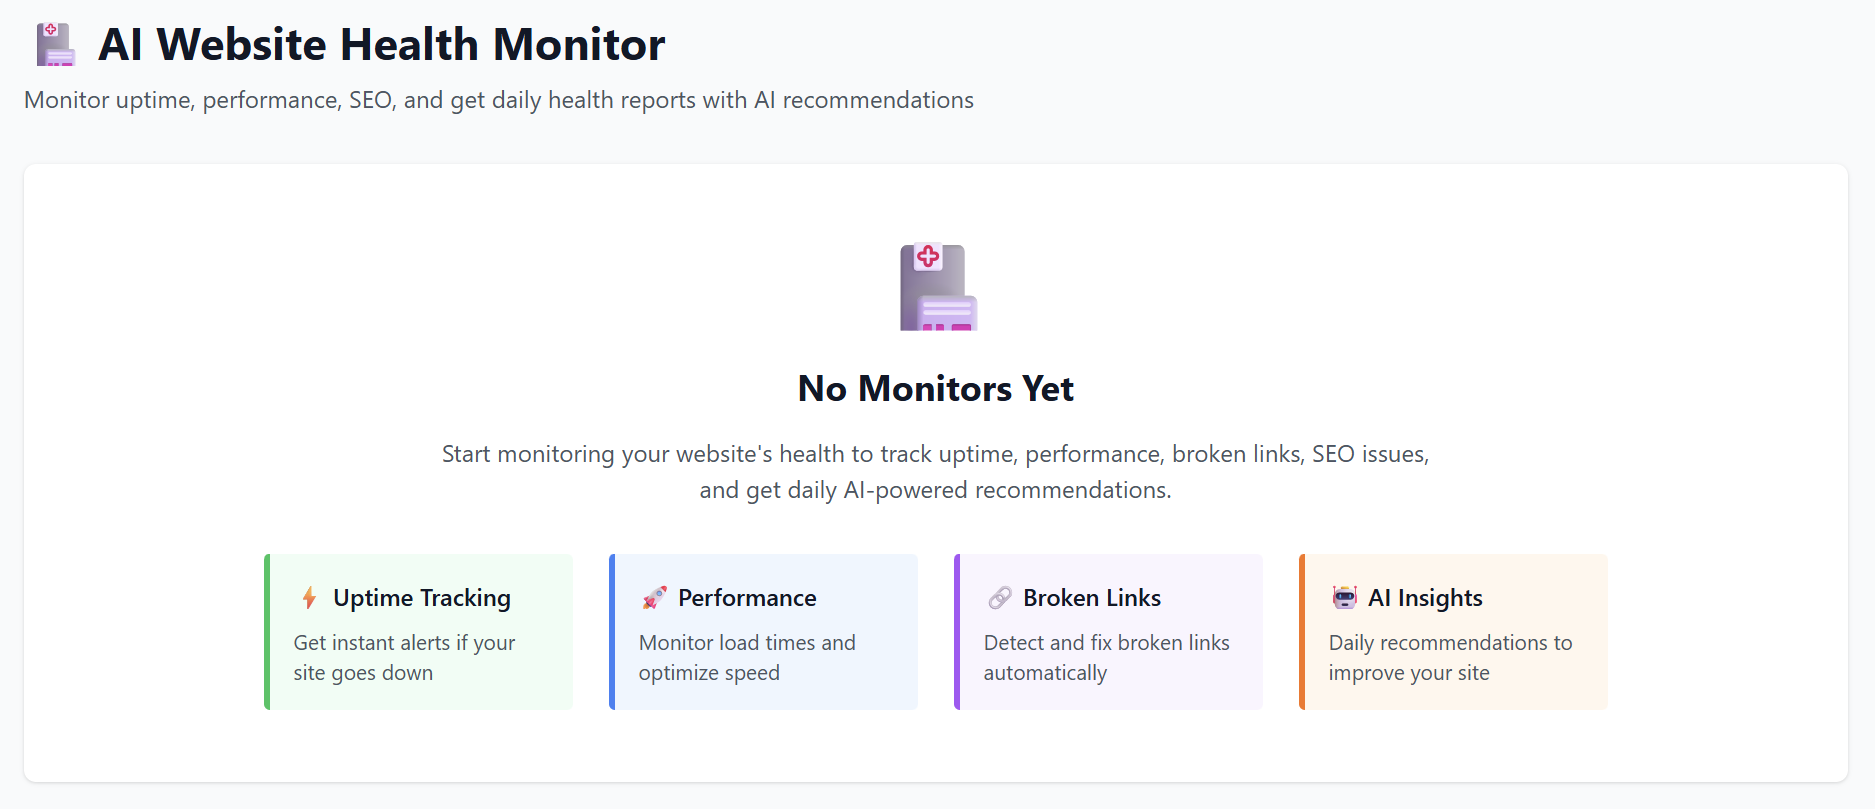Image resolution: width=1875 pixels, height=809 pixels.
Task: Click the orange left border of the AI Insights card
Action: tap(1302, 632)
